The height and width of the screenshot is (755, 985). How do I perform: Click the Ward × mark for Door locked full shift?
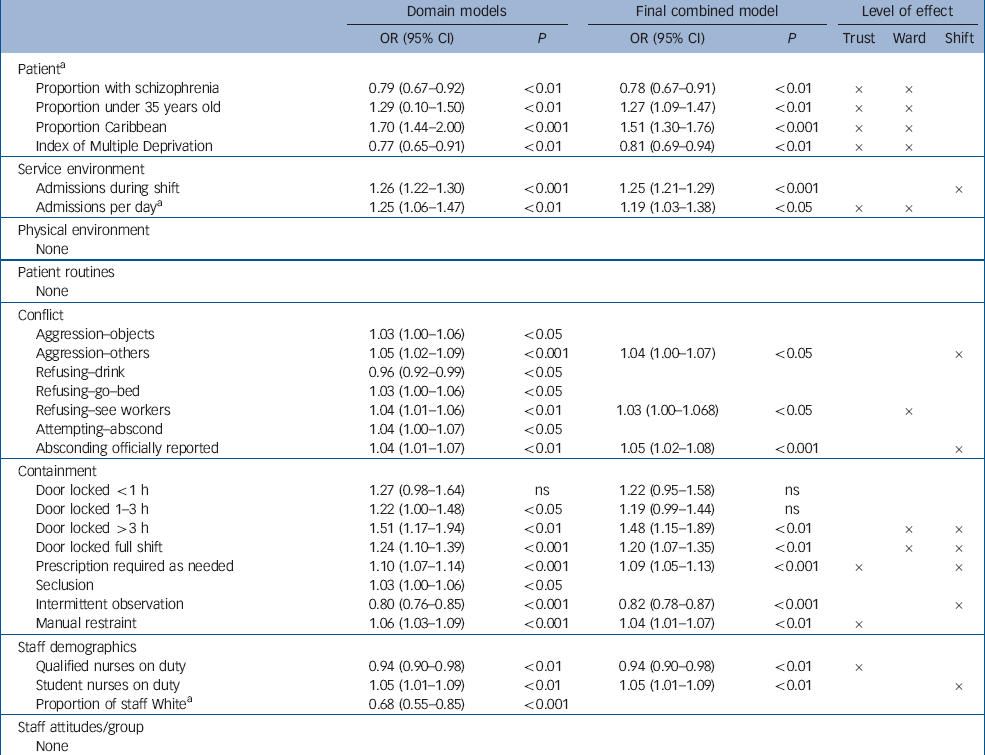point(909,548)
